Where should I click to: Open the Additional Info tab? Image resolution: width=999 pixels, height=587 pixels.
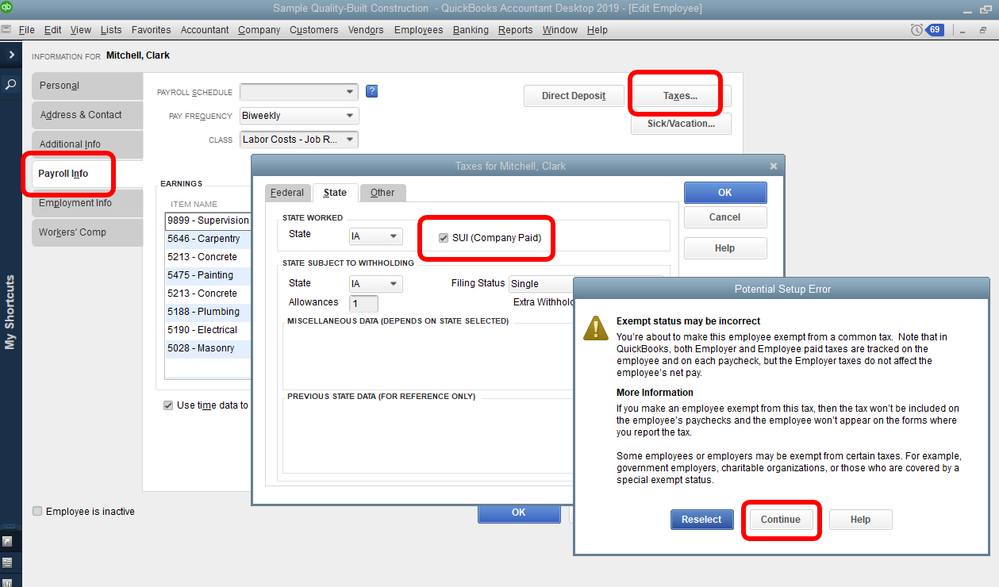click(87, 144)
